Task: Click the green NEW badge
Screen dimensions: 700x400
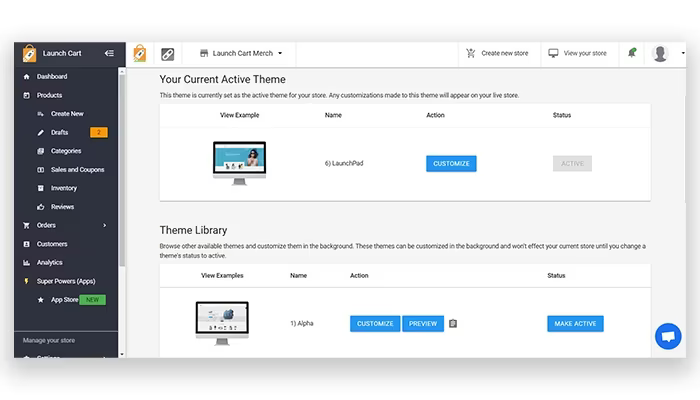Action: pos(92,300)
